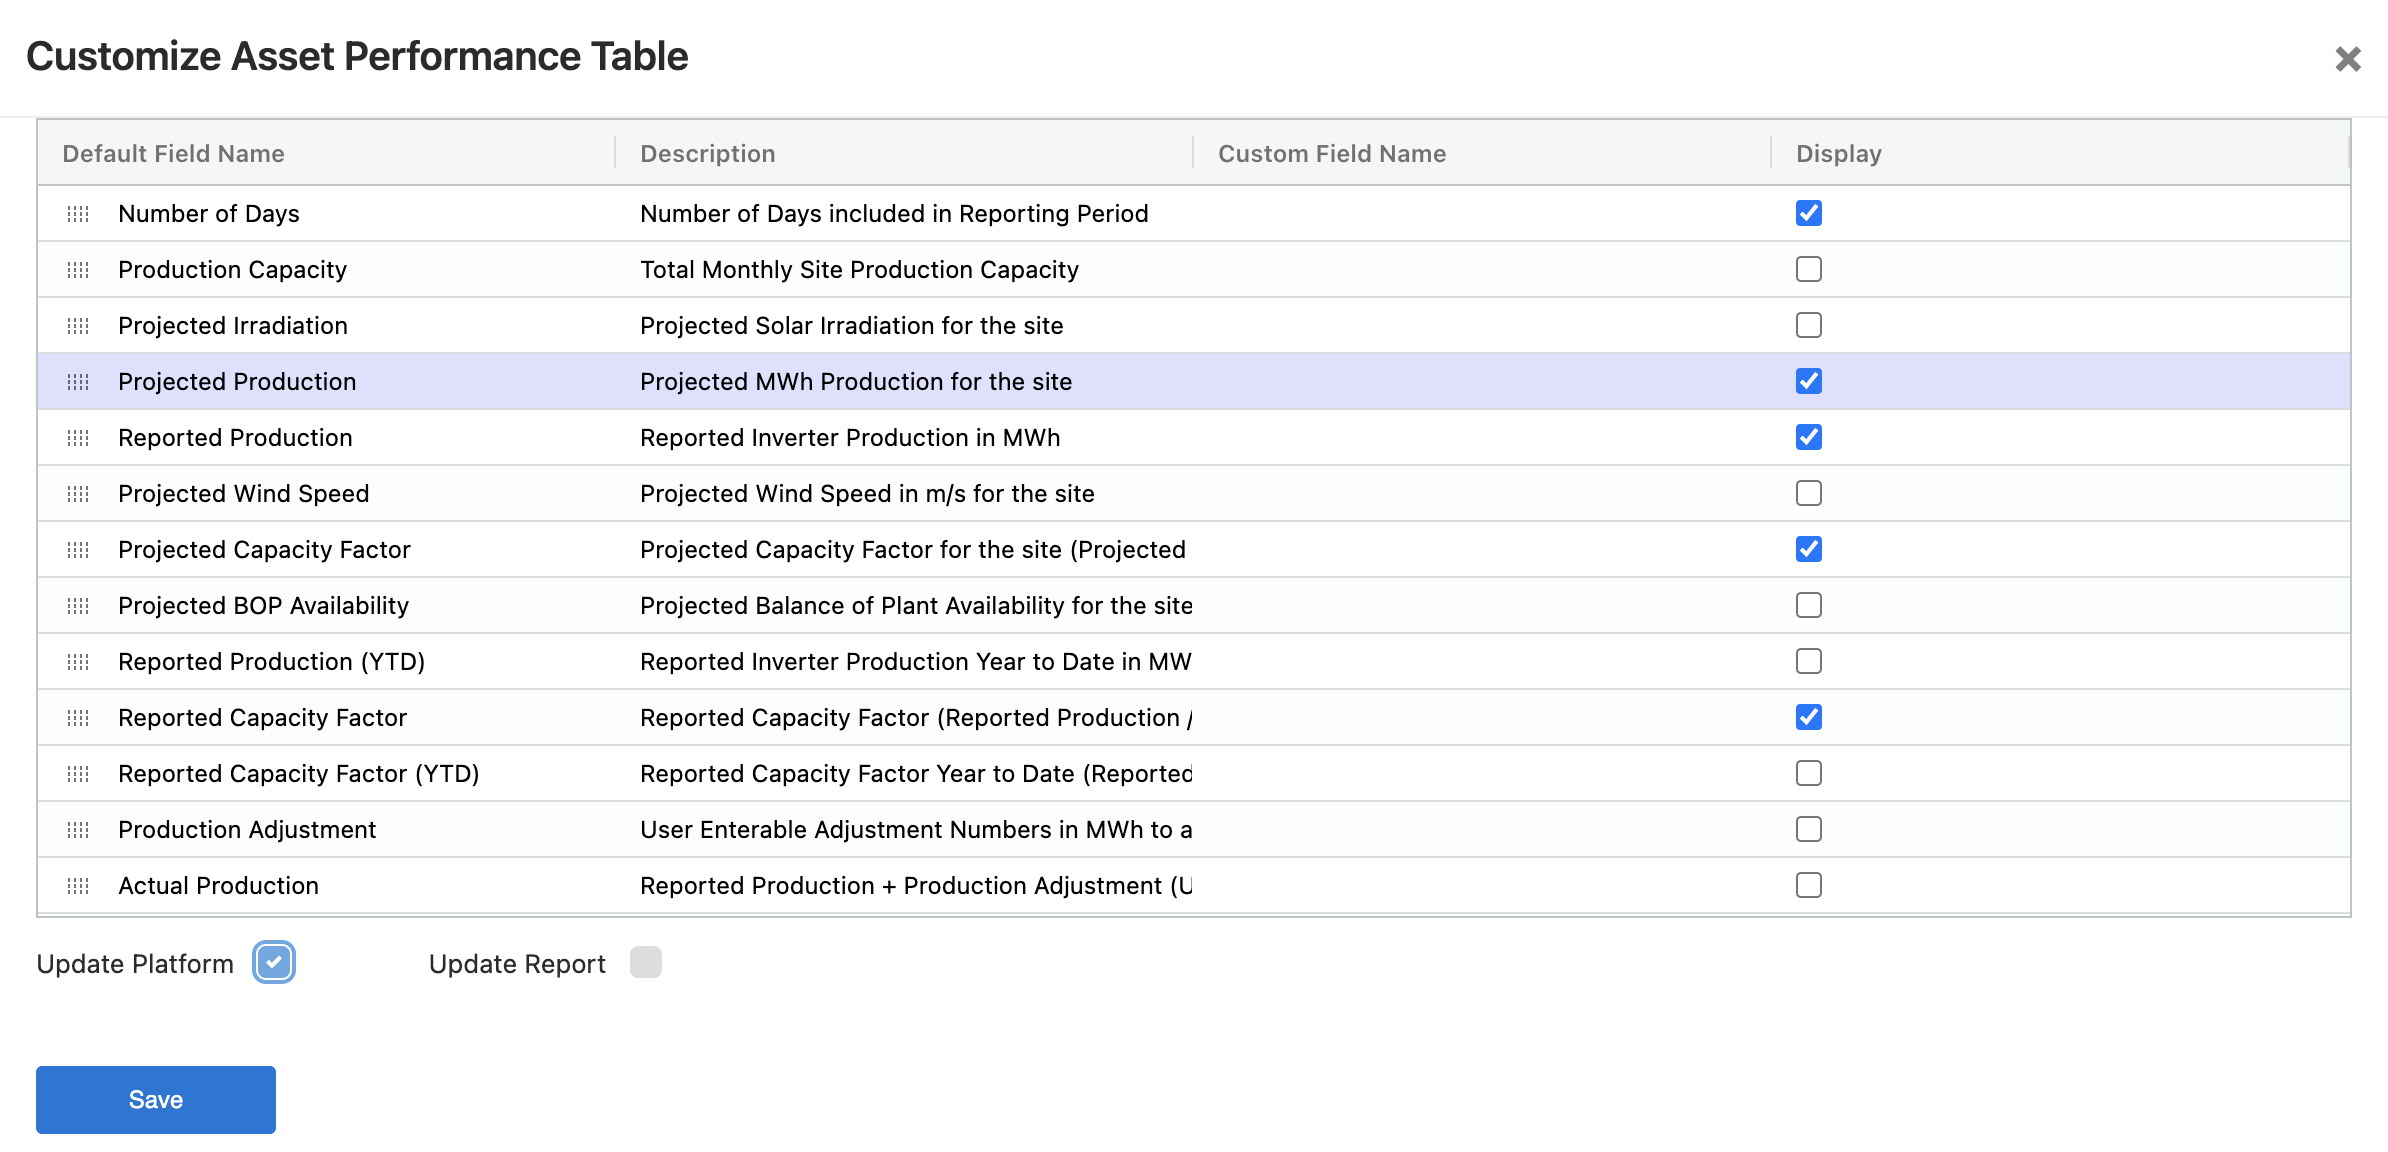Click drag handle beside Projected Irradiation

point(78,326)
